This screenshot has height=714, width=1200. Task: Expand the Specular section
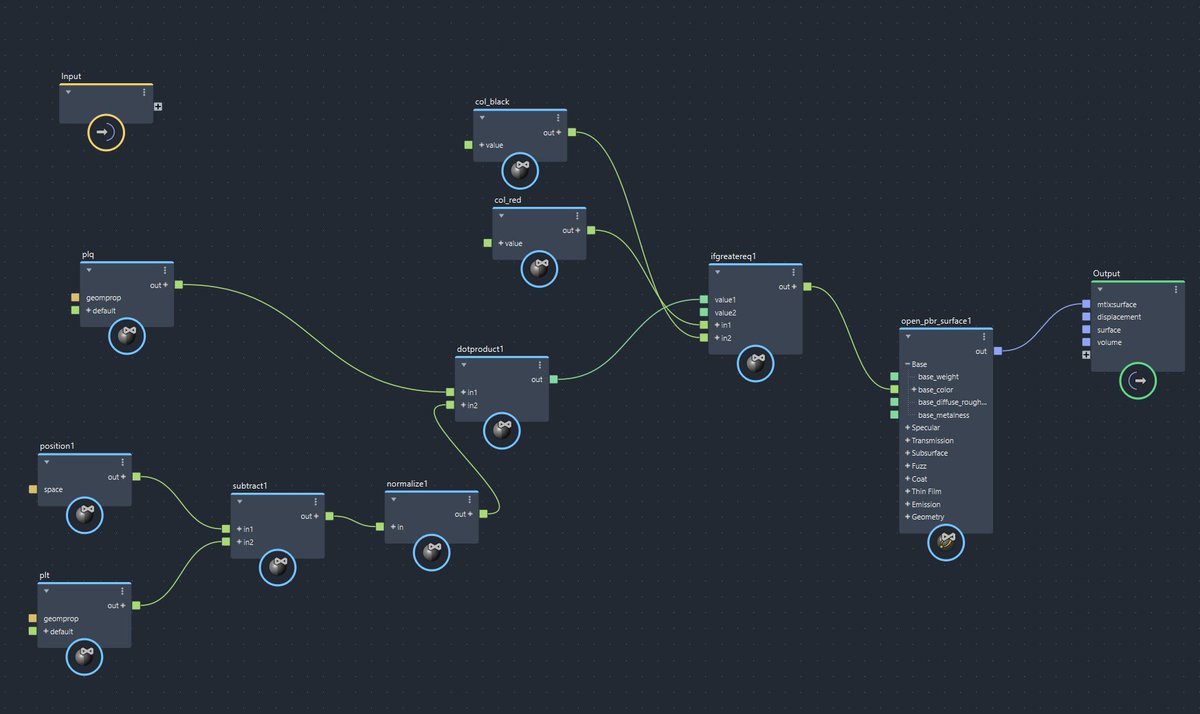(907, 428)
